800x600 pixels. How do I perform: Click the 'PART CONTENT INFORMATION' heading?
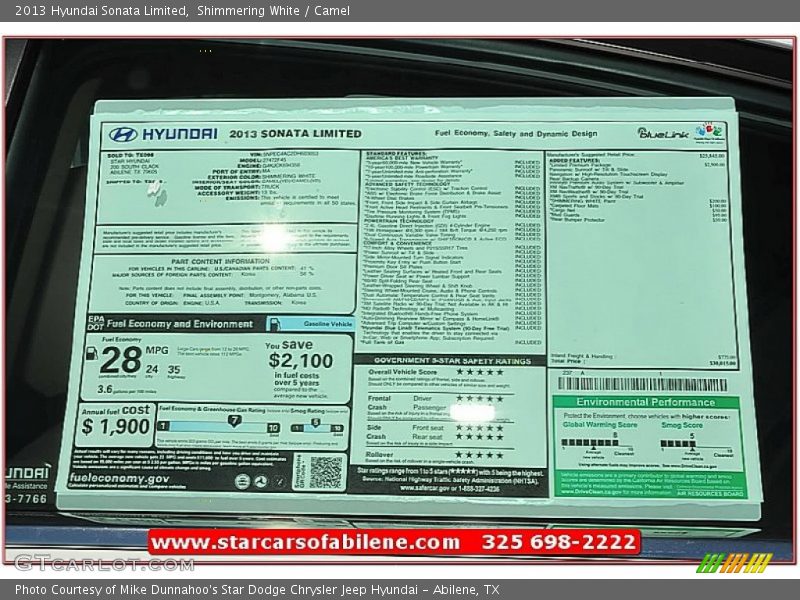click(220, 261)
